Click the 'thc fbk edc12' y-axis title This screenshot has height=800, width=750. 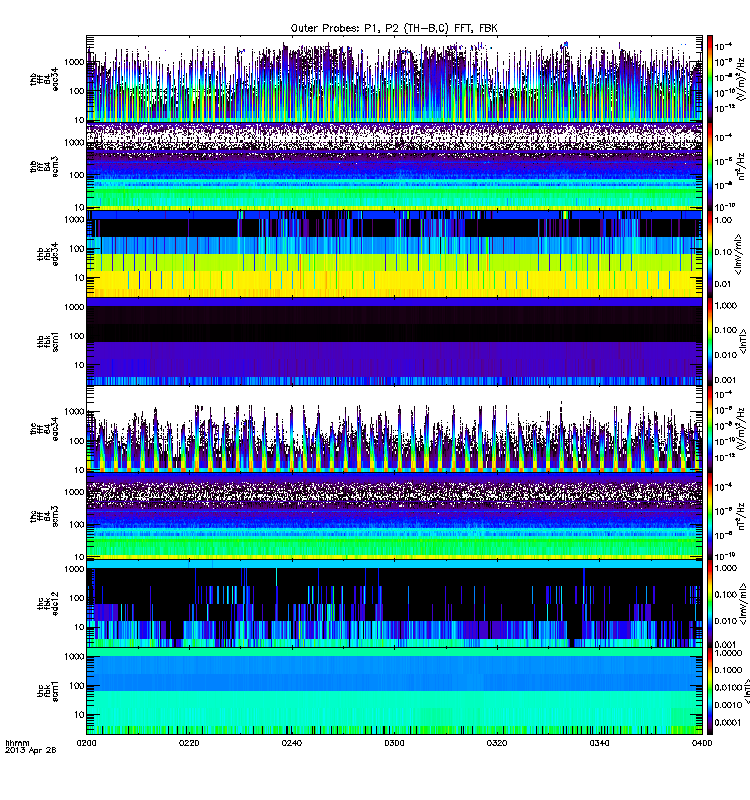click(48, 604)
